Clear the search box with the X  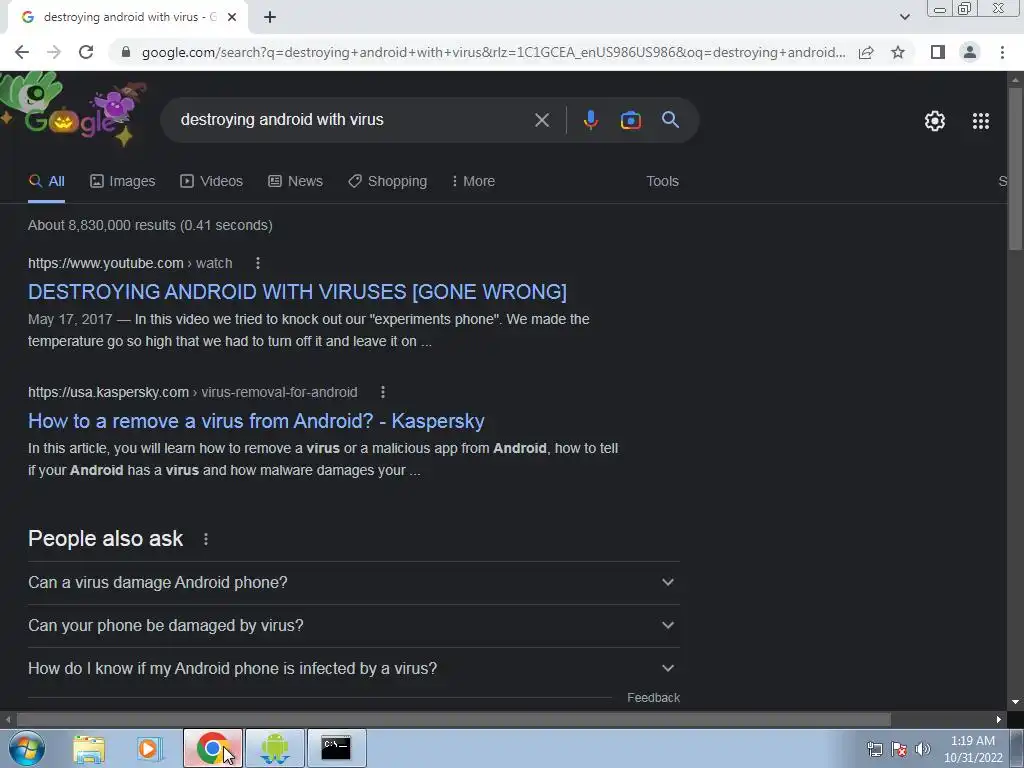(541, 120)
